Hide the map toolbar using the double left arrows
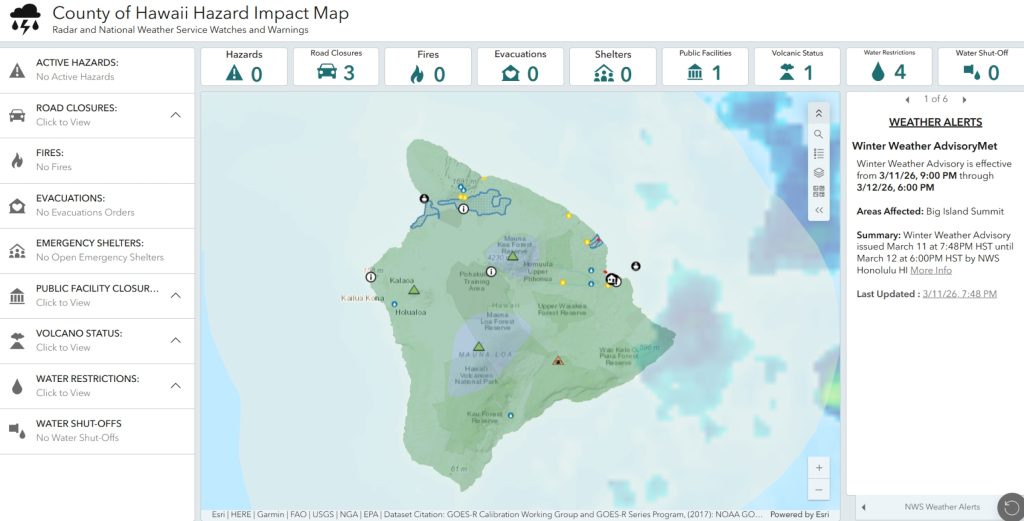Image resolution: width=1024 pixels, height=521 pixels. (x=818, y=210)
